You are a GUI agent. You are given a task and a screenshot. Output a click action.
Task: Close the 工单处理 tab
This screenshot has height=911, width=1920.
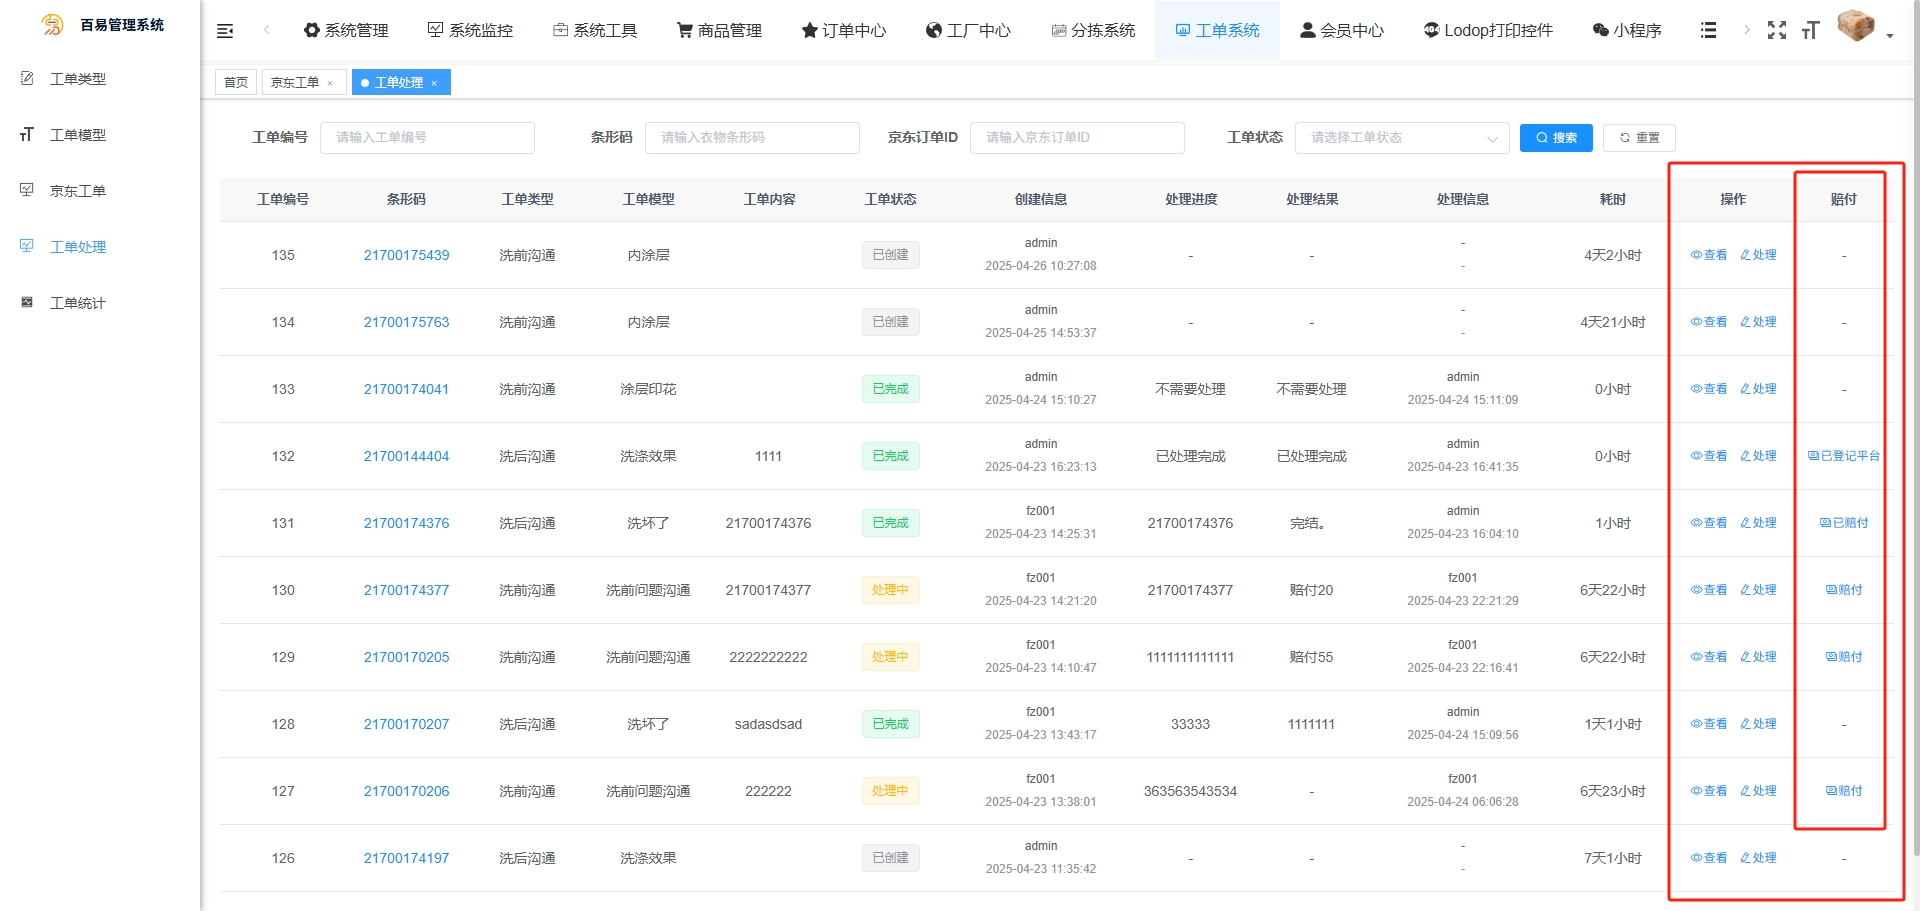[x=434, y=83]
